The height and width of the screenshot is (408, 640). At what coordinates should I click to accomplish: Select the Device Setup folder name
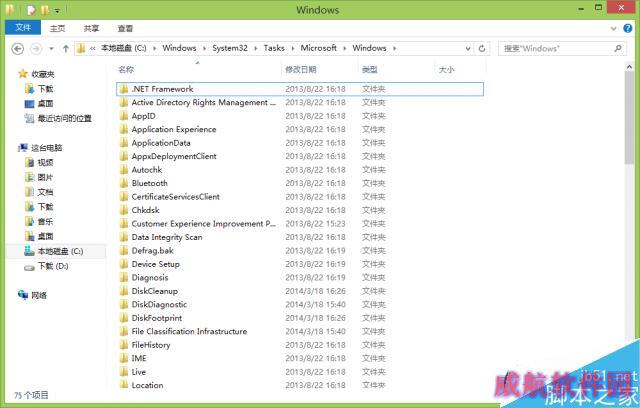click(x=156, y=264)
